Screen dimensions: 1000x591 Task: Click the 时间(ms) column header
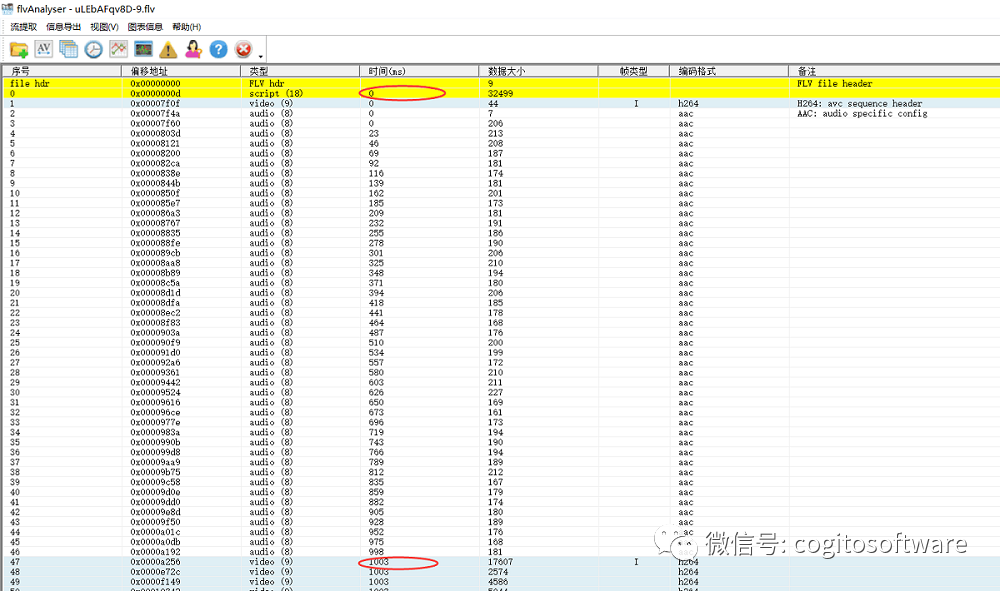point(419,71)
